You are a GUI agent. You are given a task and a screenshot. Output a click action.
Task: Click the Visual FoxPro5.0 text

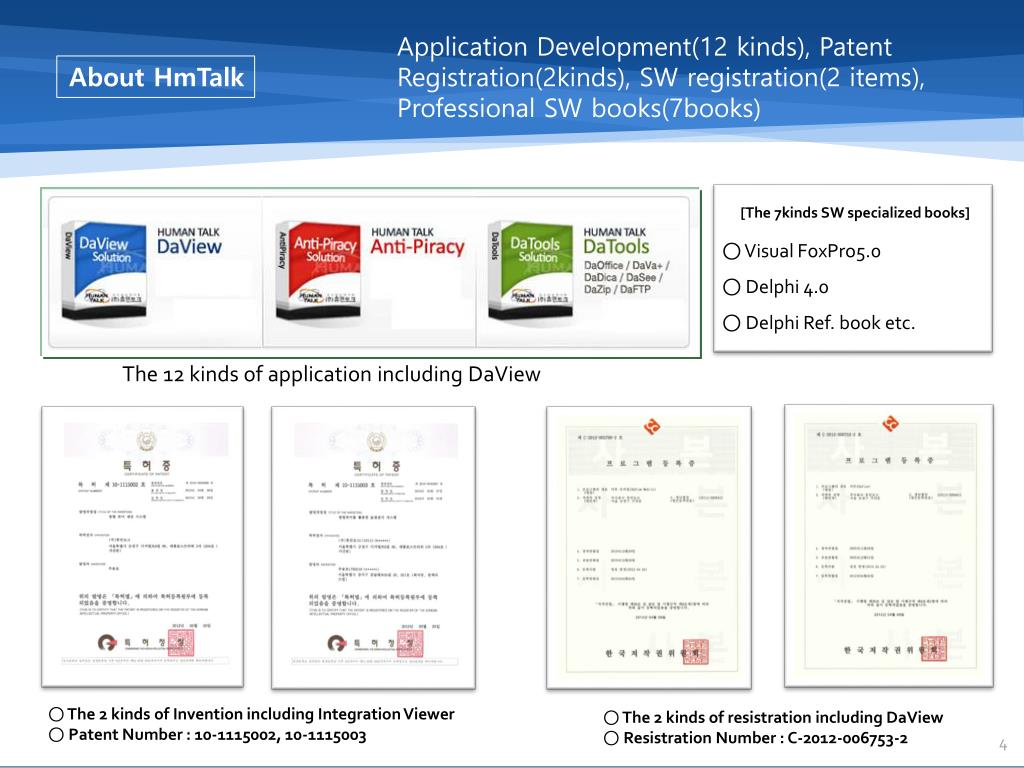(x=812, y=251)
